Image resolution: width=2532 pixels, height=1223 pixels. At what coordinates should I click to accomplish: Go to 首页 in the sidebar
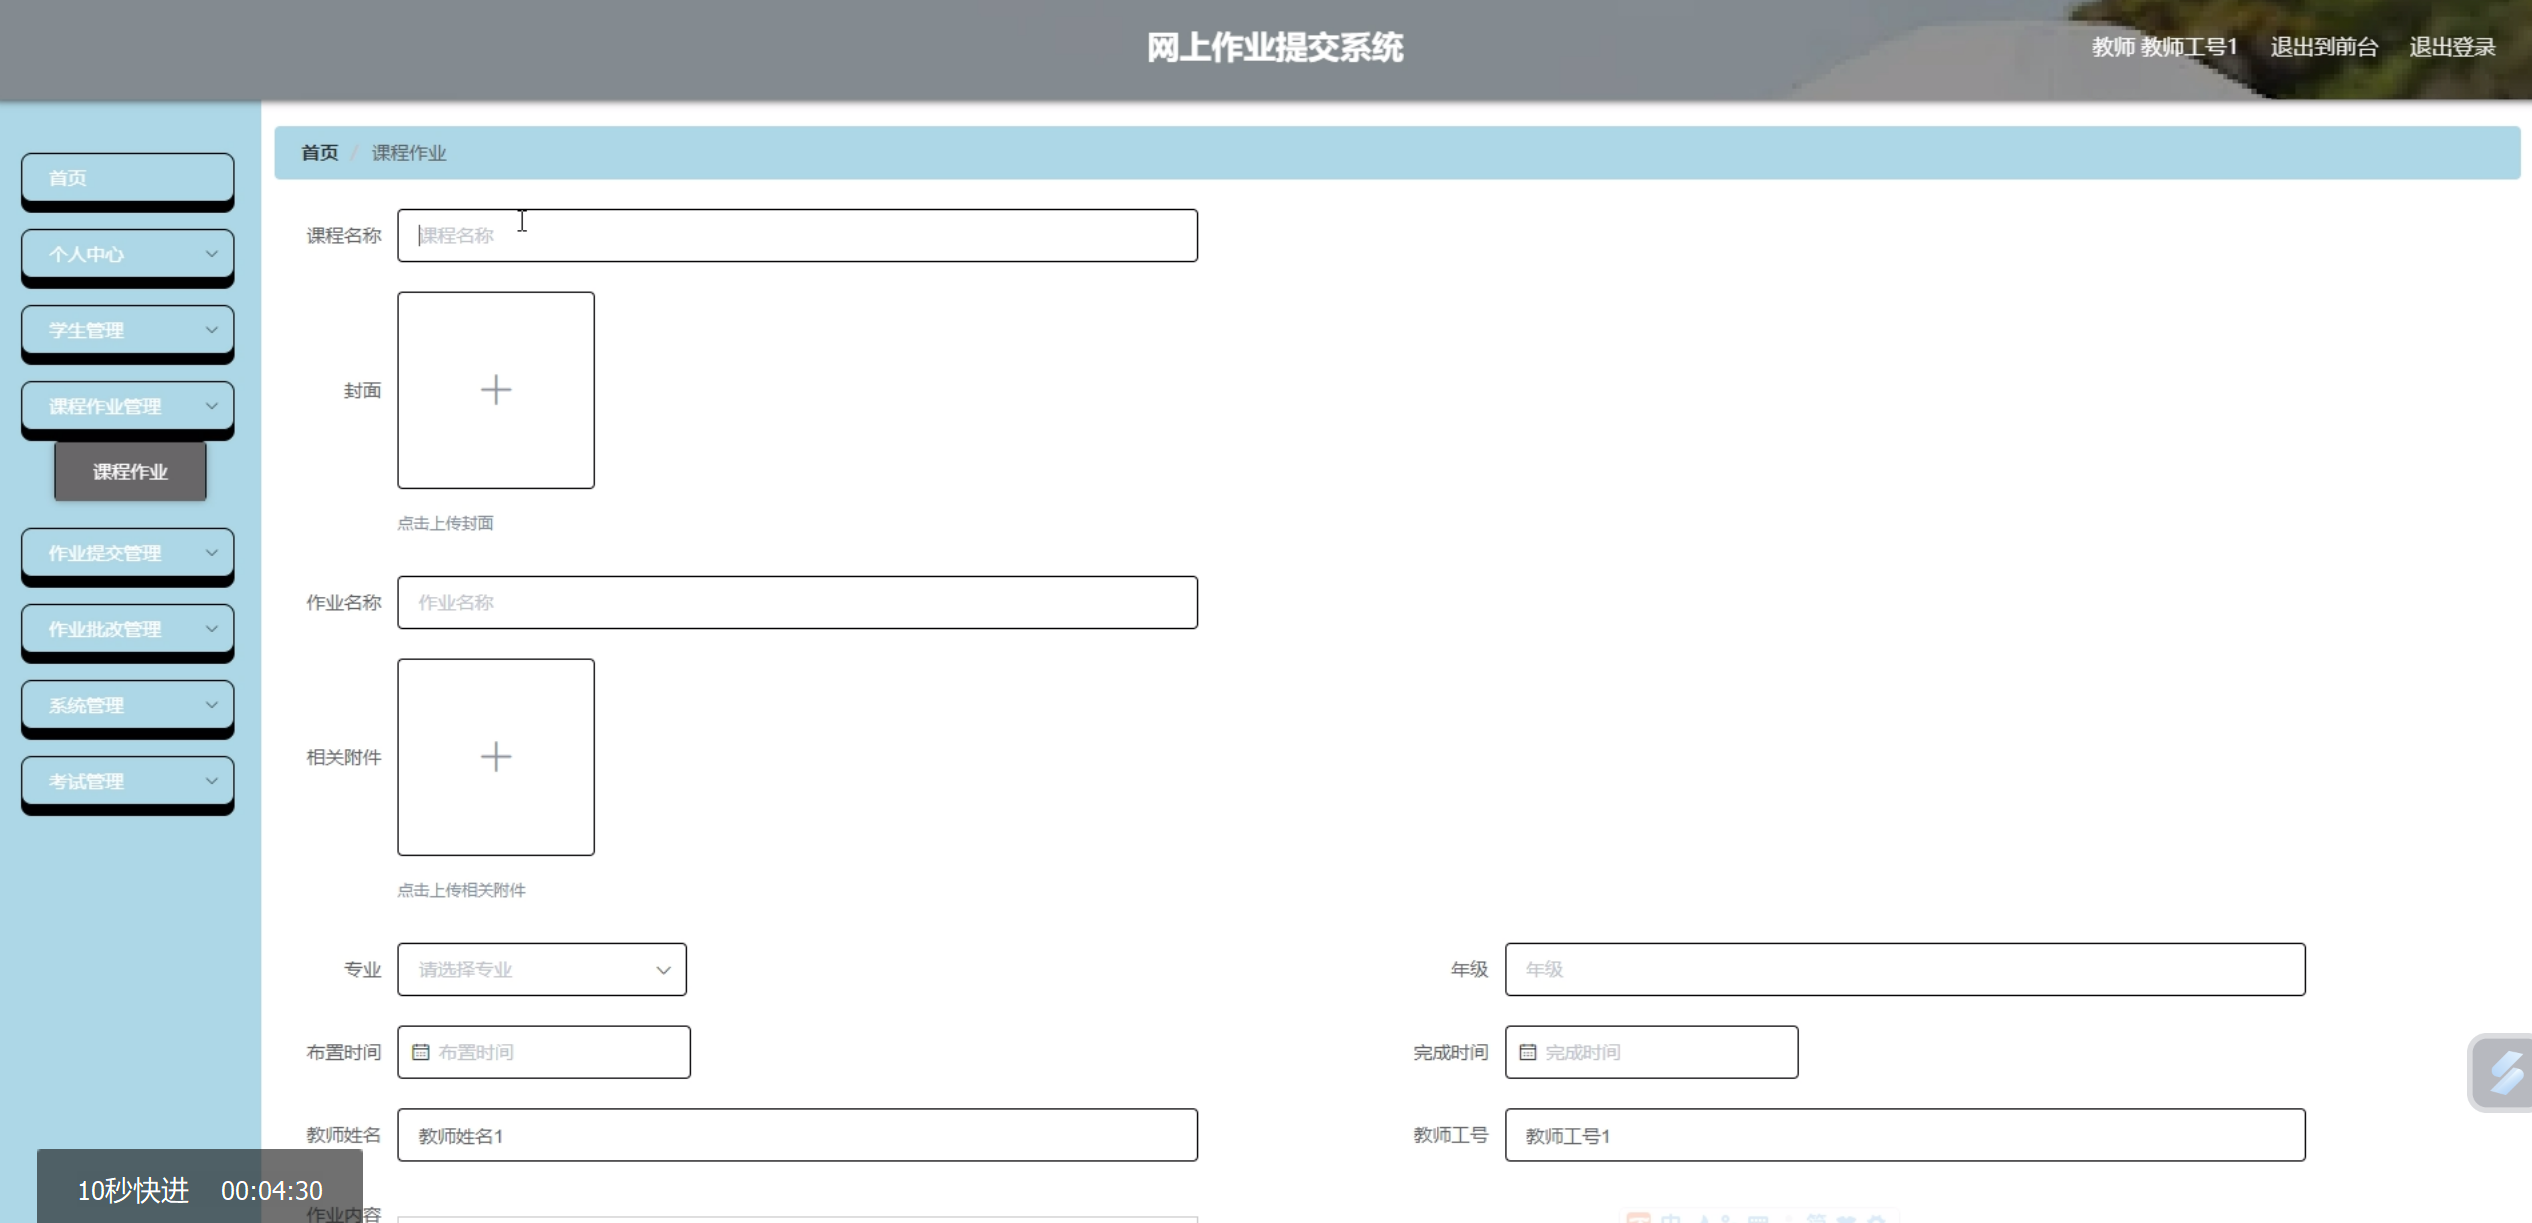point(127,178)
